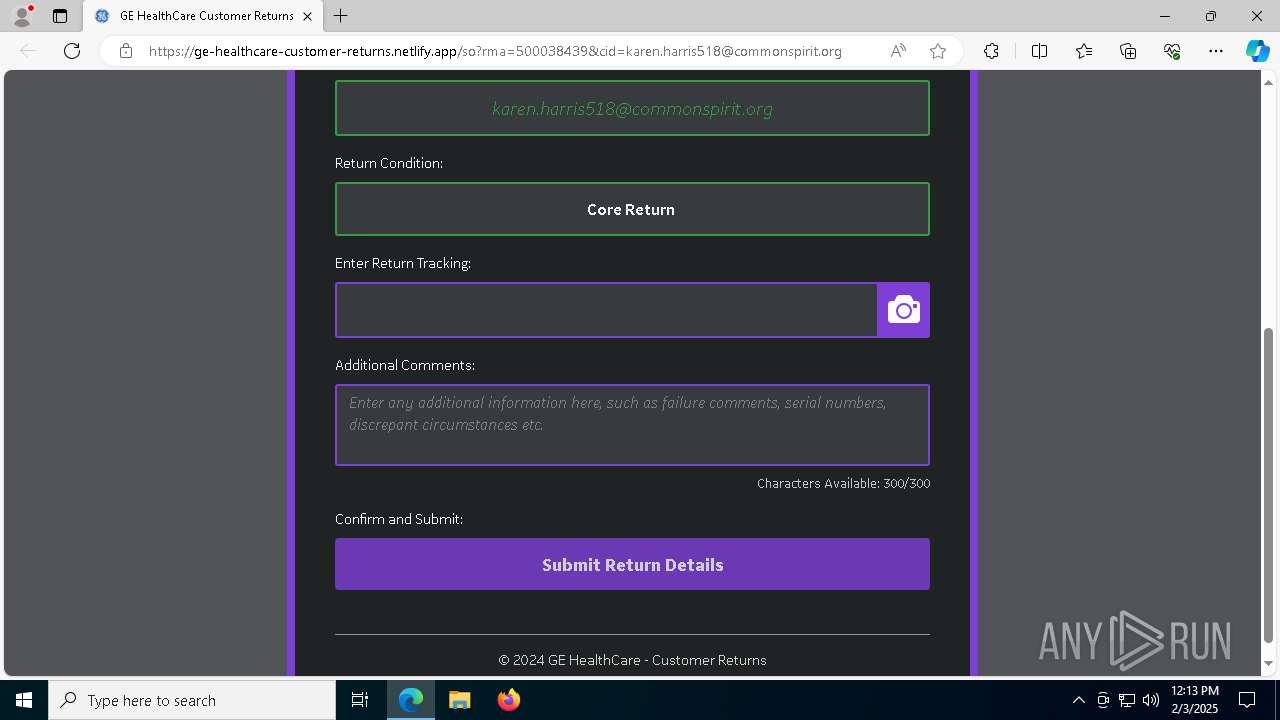This screenshot has width=1280, height=720.
Task: Click the karen.harris518@commonspirit.org email field
Action: click(632, 108)
